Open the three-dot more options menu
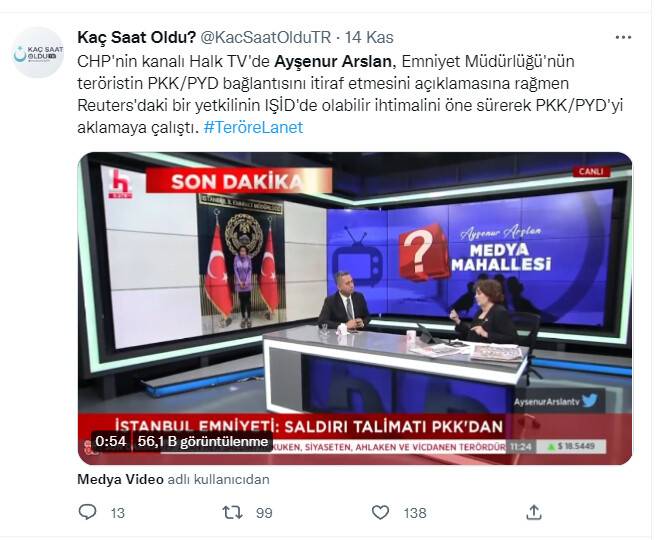The width and height of the screenshot is (669, 540). (623, 38)
